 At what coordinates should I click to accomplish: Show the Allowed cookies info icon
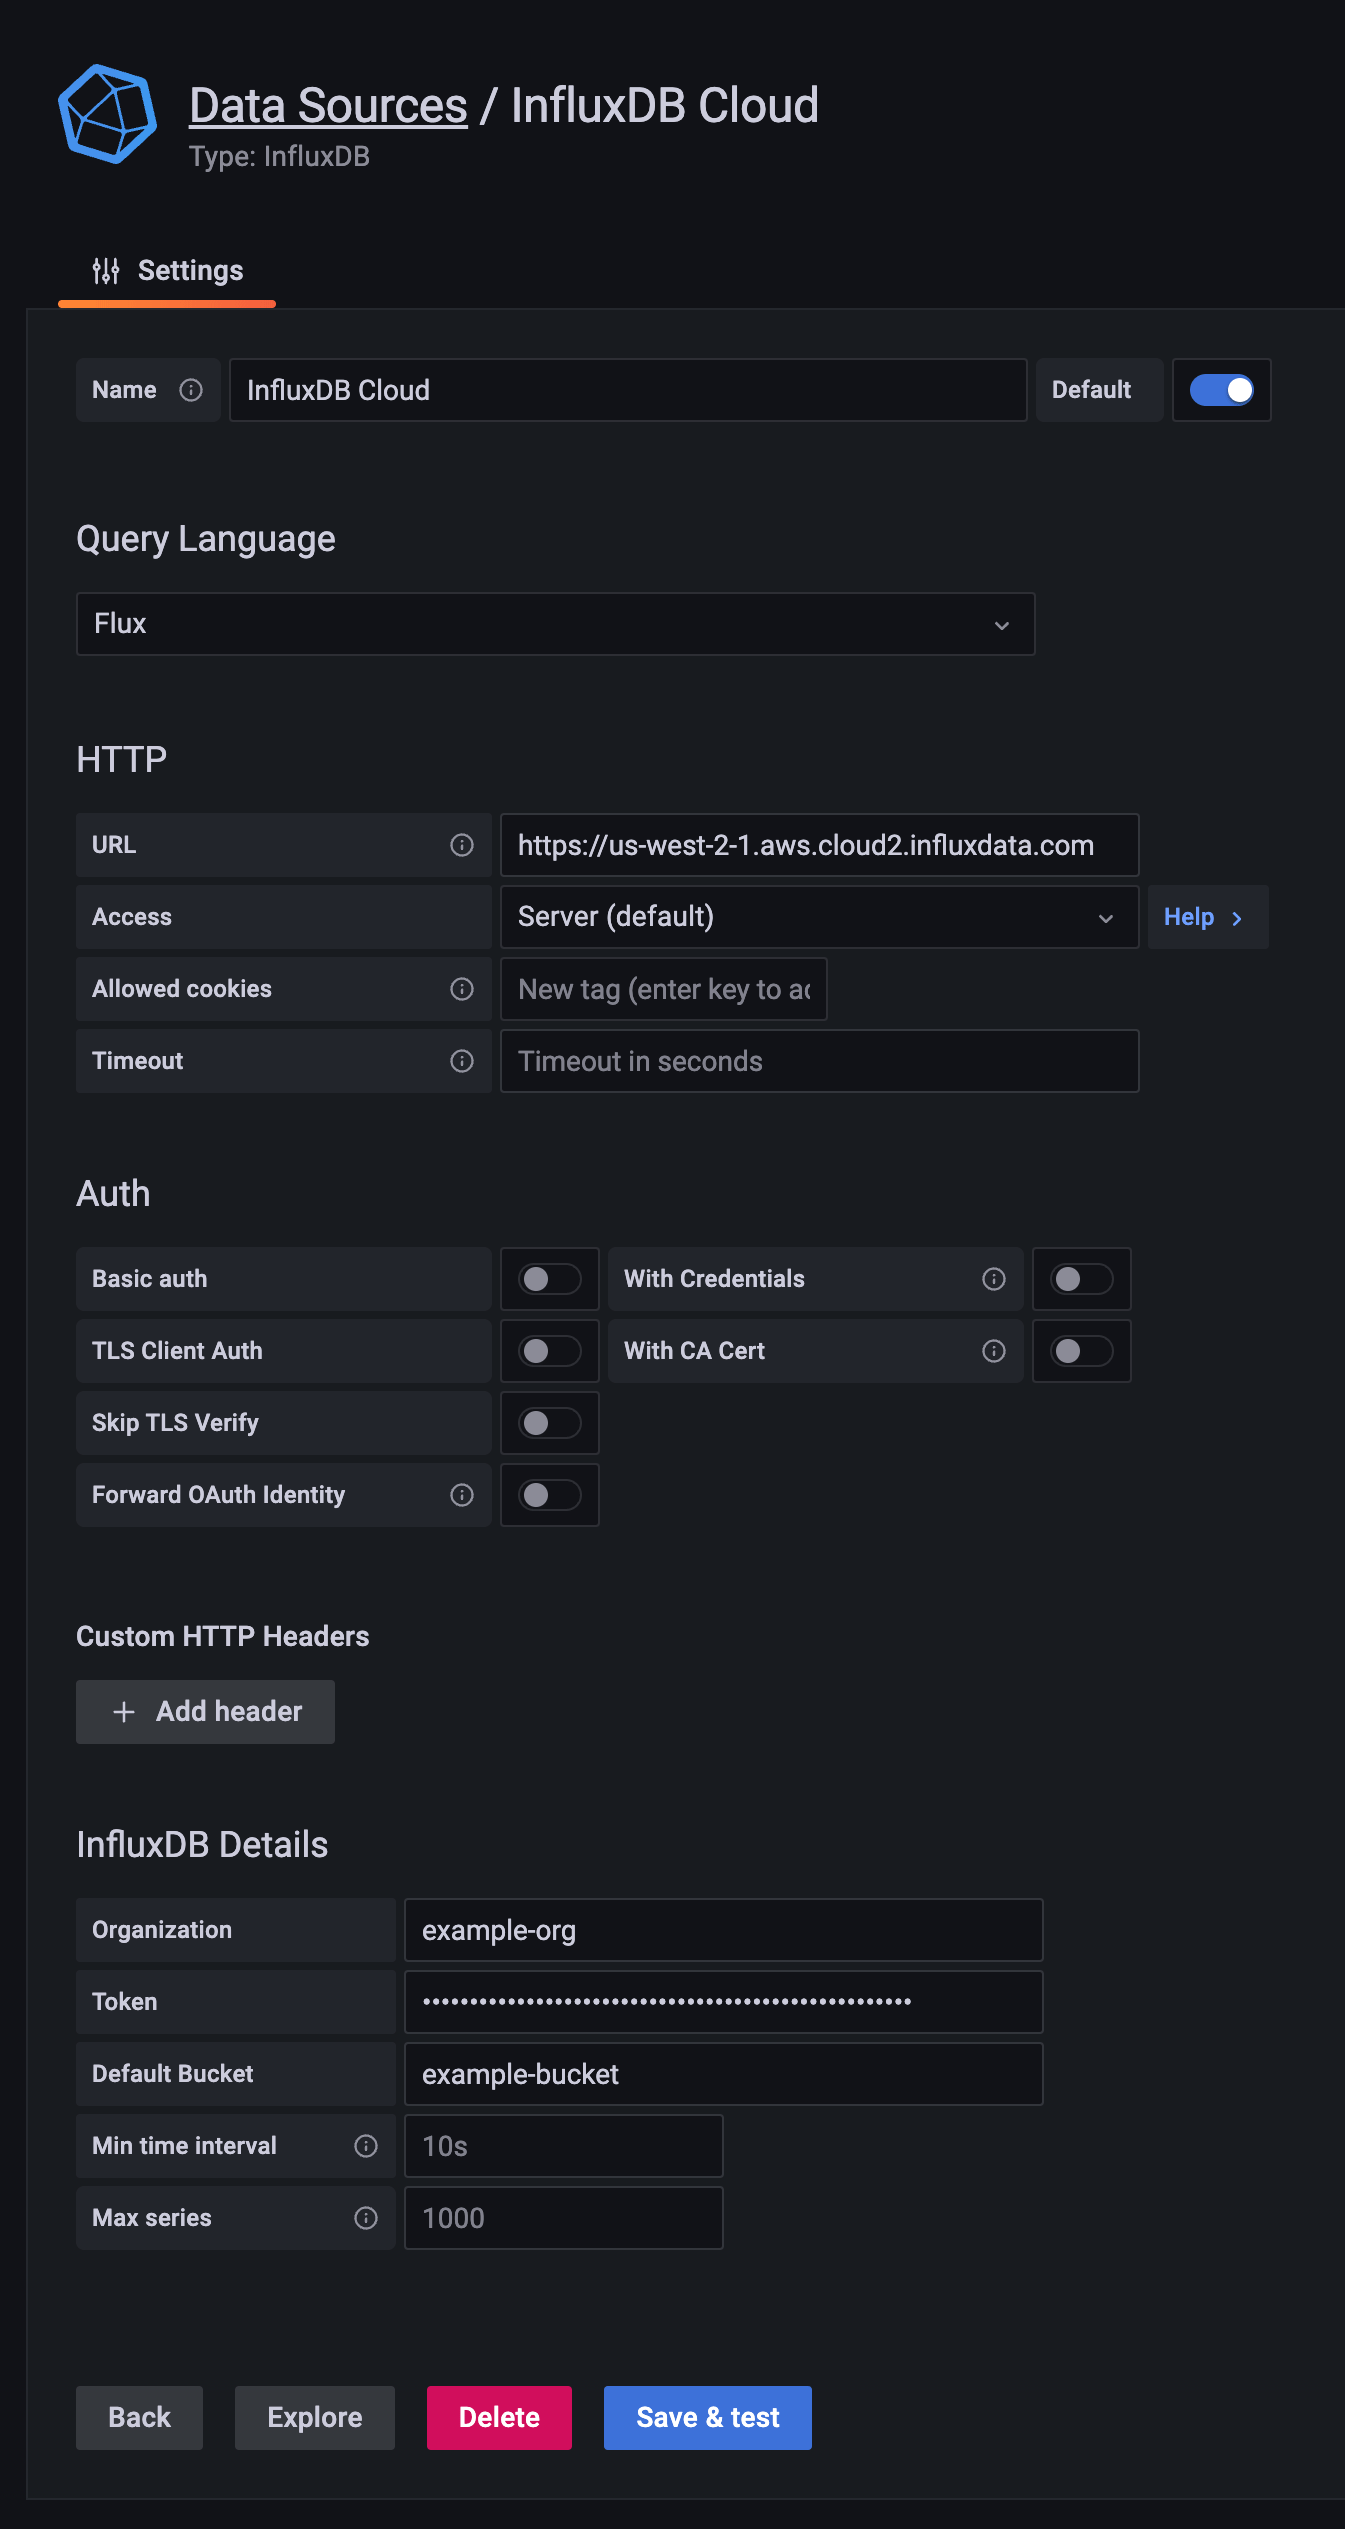point(462,989)
